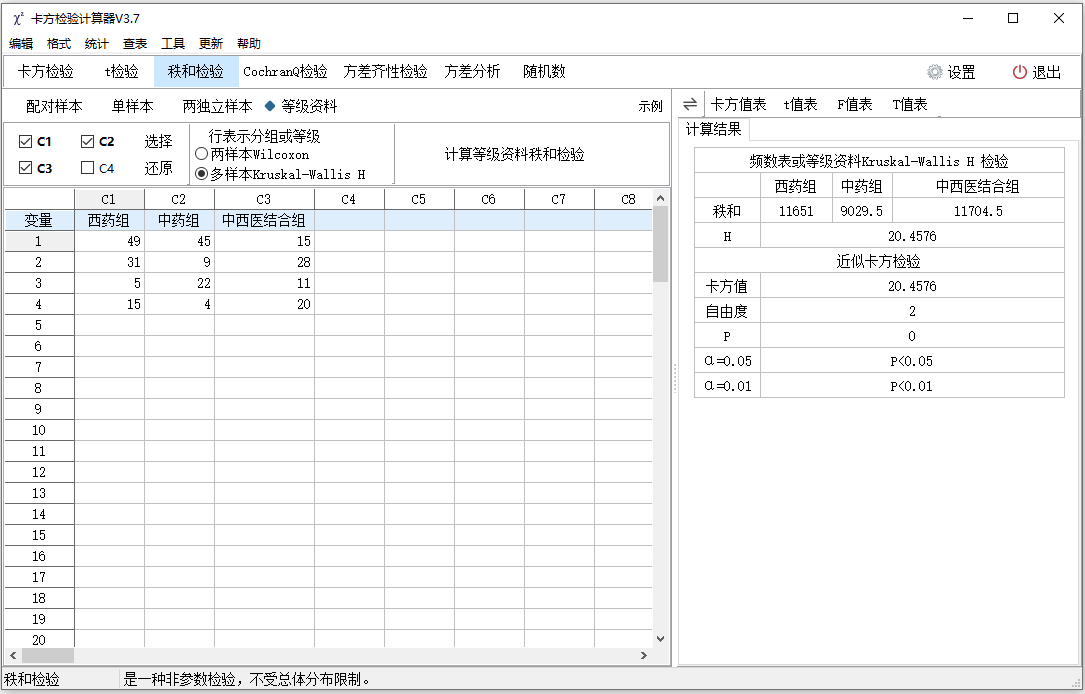
Task: Click the H value 20.4576 in results
Action: 912,236
